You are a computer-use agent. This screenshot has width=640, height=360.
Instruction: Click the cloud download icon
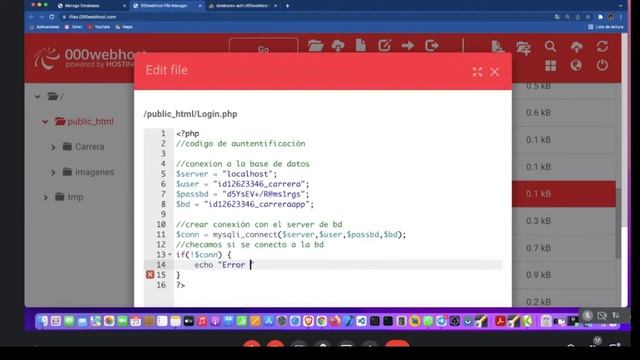pos(338,46)
